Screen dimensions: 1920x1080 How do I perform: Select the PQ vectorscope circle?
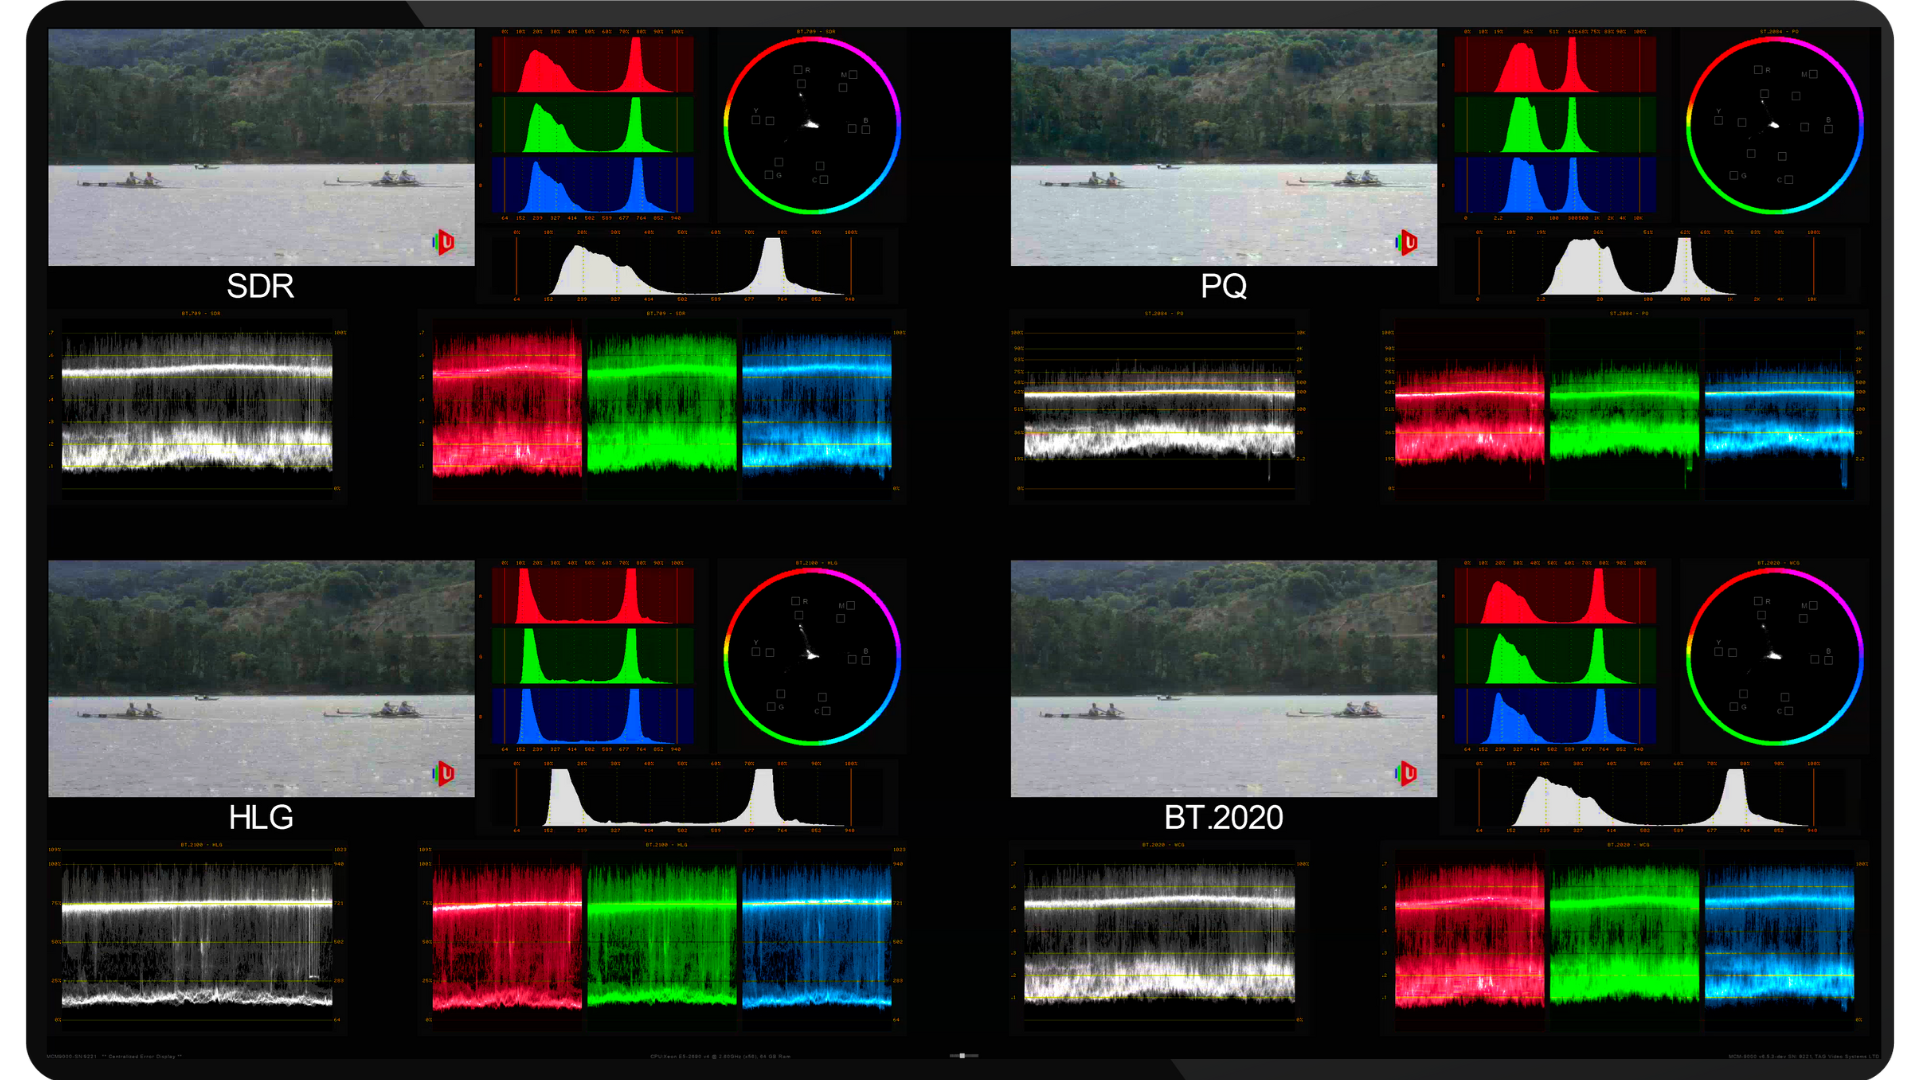(x=1774, y=125)
